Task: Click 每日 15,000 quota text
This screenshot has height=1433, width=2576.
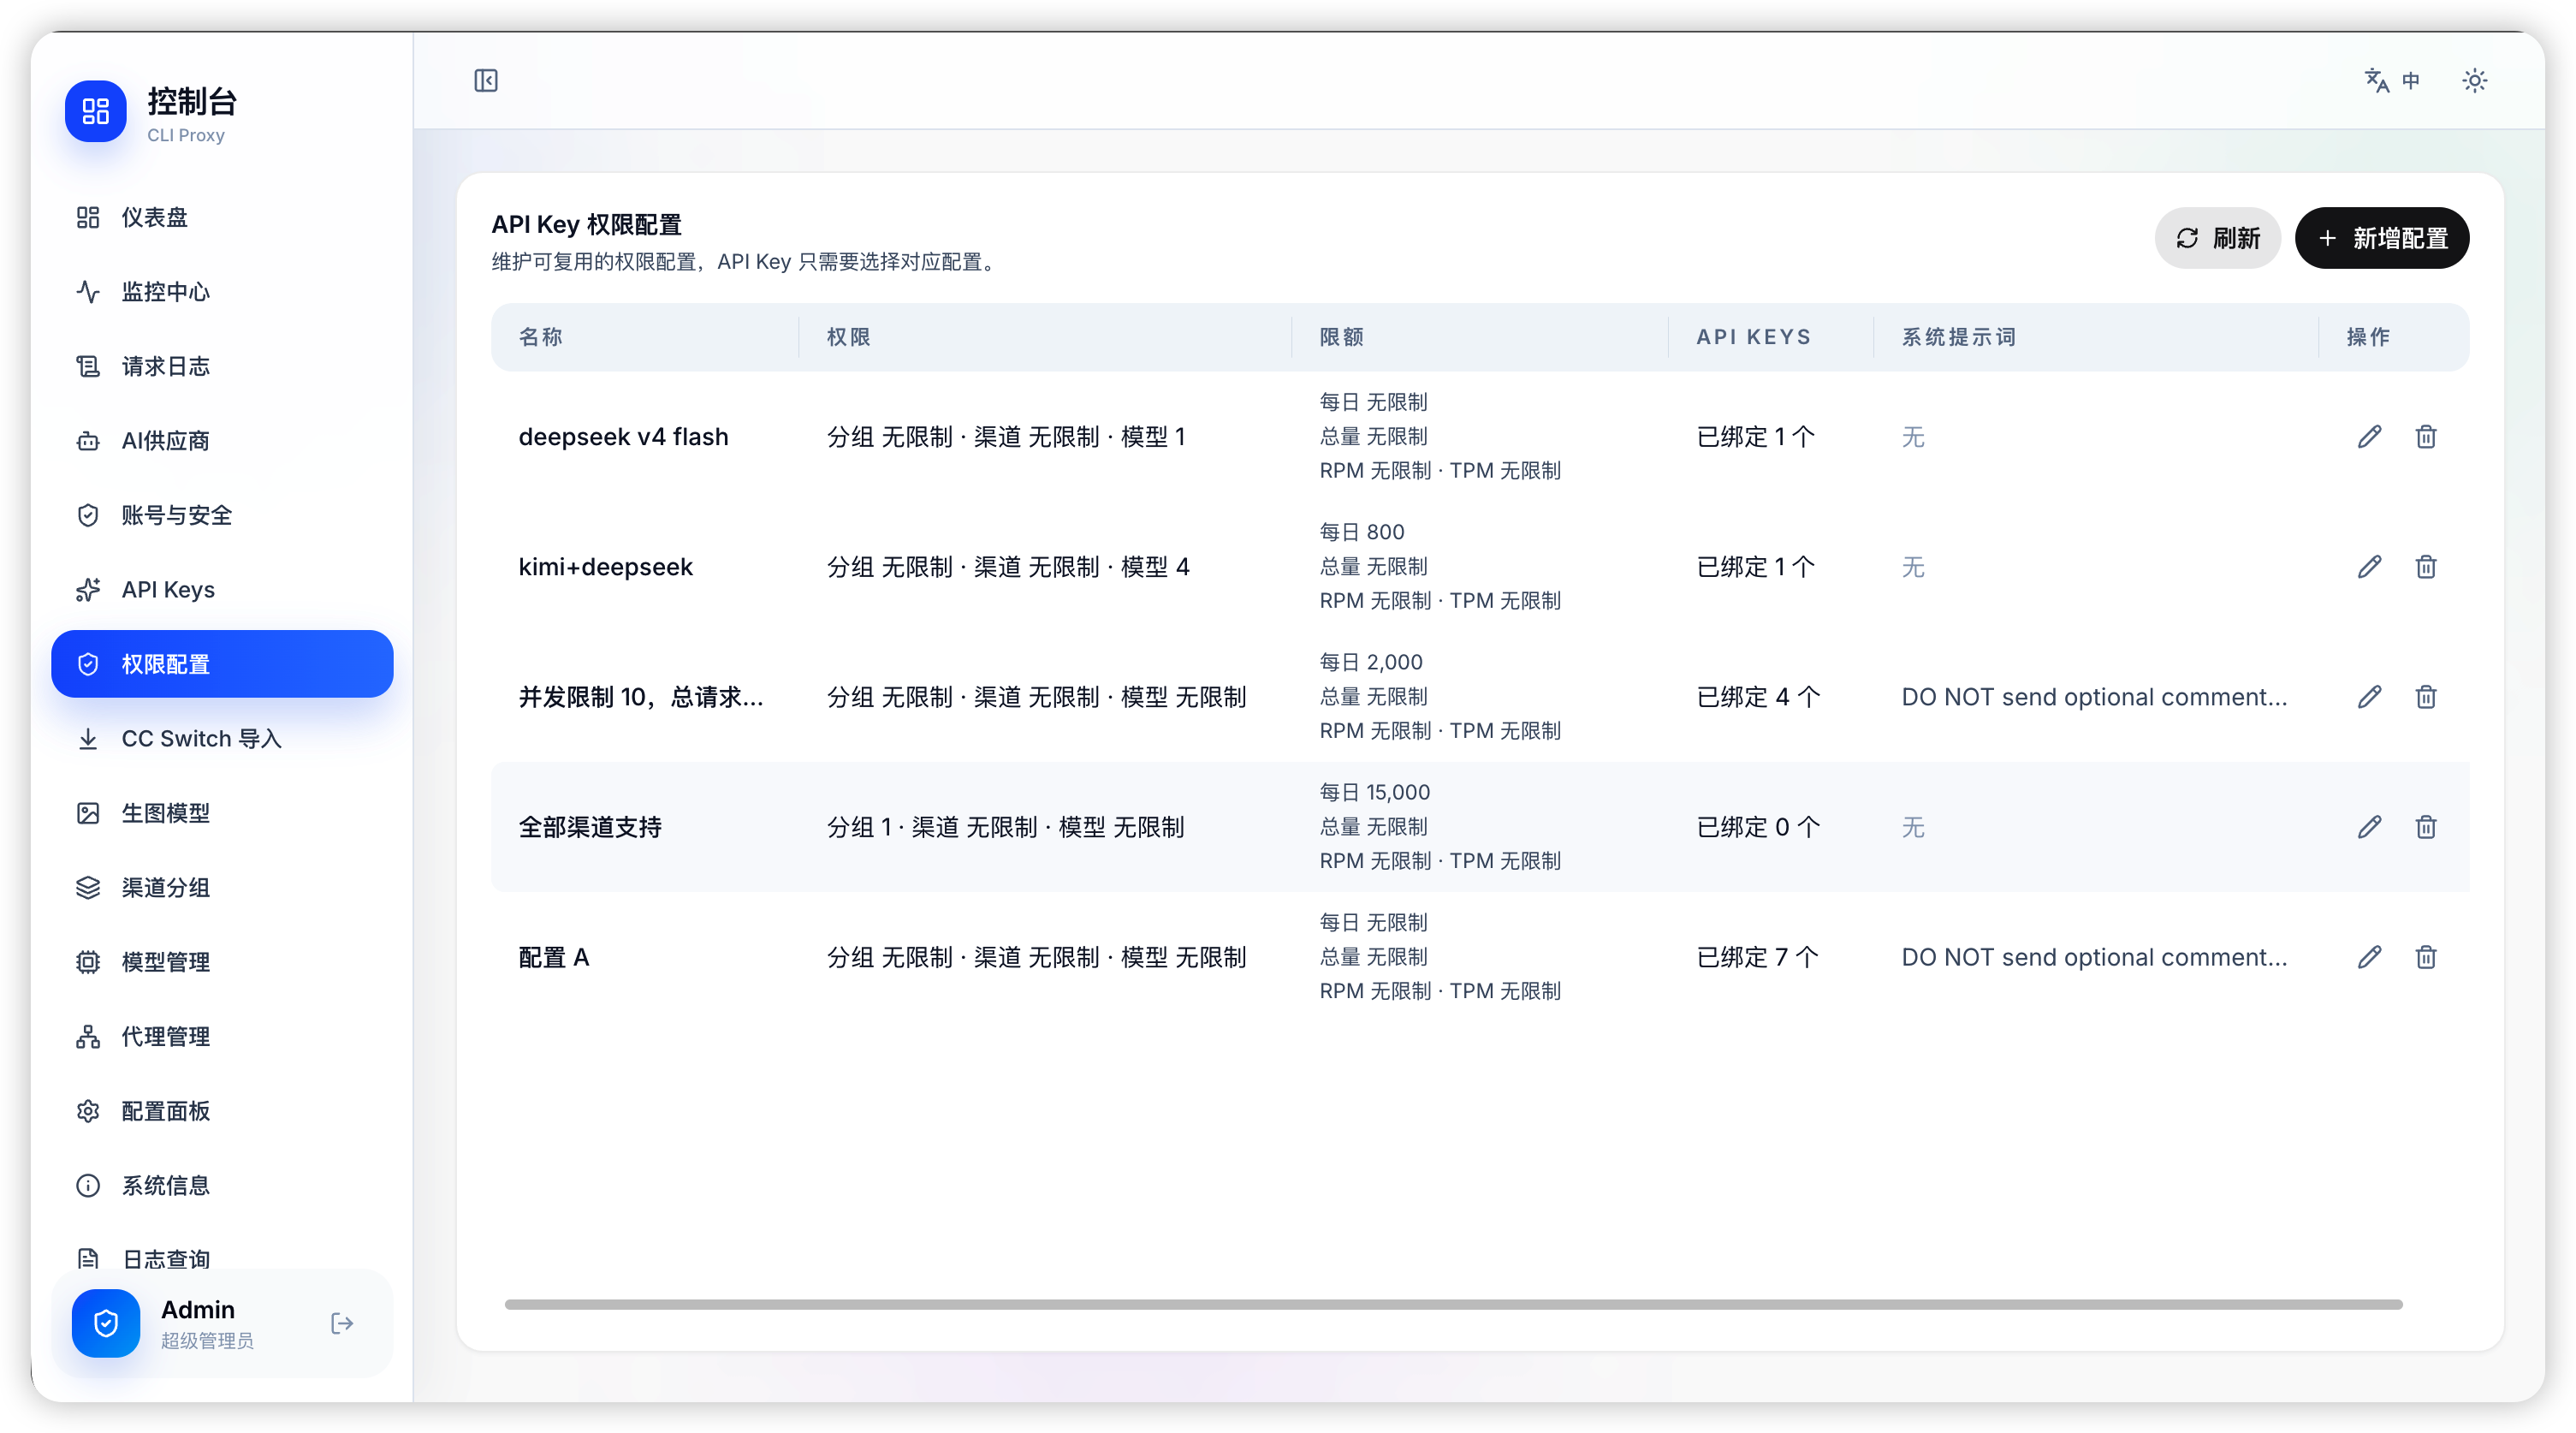Action: click(1375, 792)
